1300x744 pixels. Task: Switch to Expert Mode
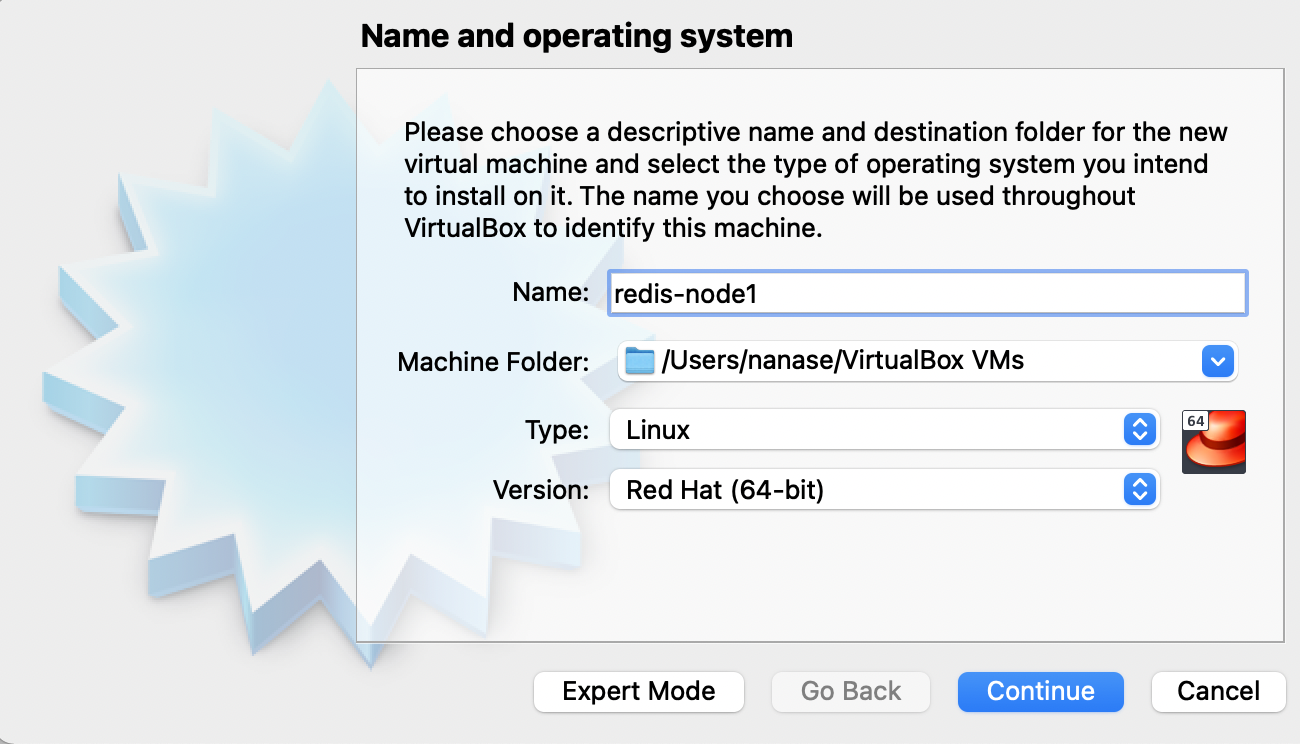(639, 691)
